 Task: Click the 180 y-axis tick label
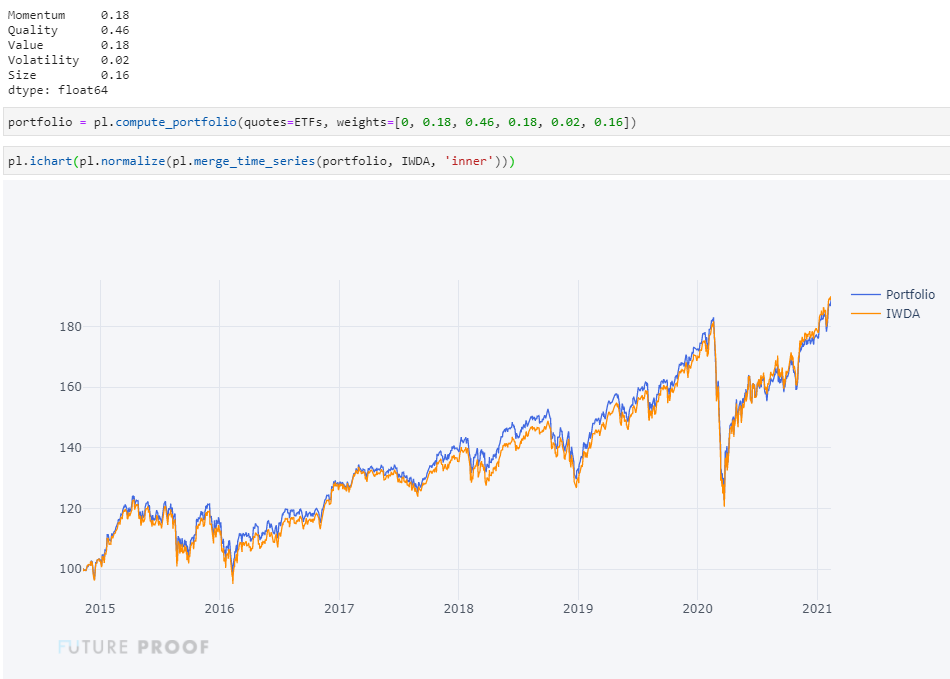point(69,327)
